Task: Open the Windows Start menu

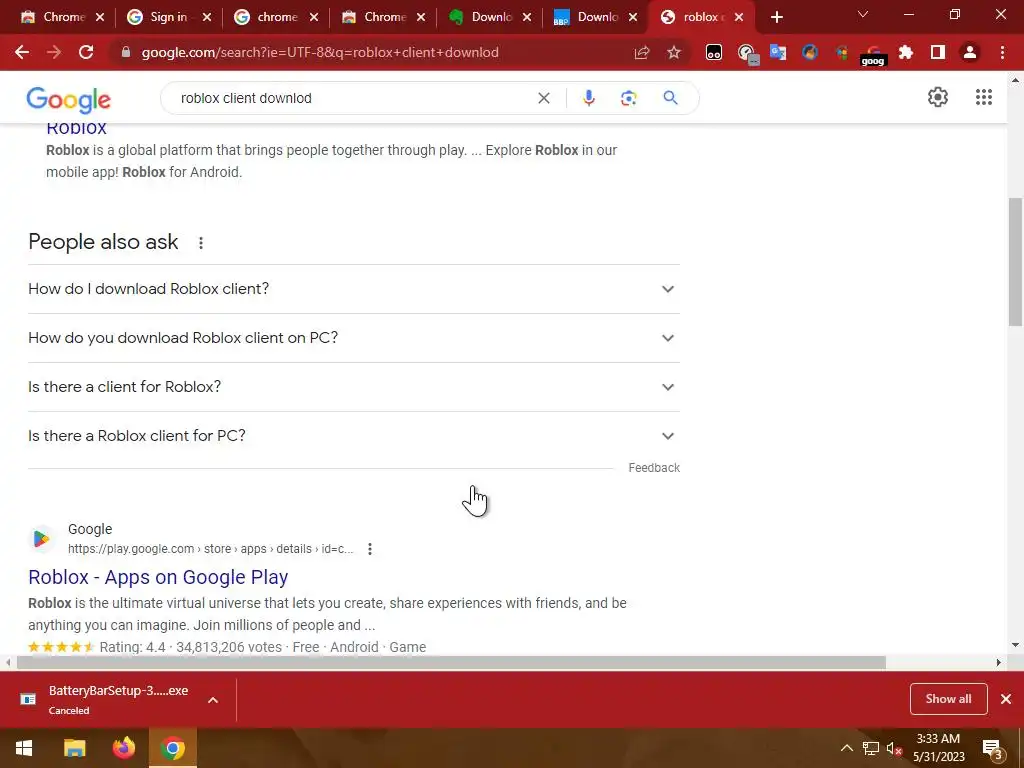Action: [24, 748]
